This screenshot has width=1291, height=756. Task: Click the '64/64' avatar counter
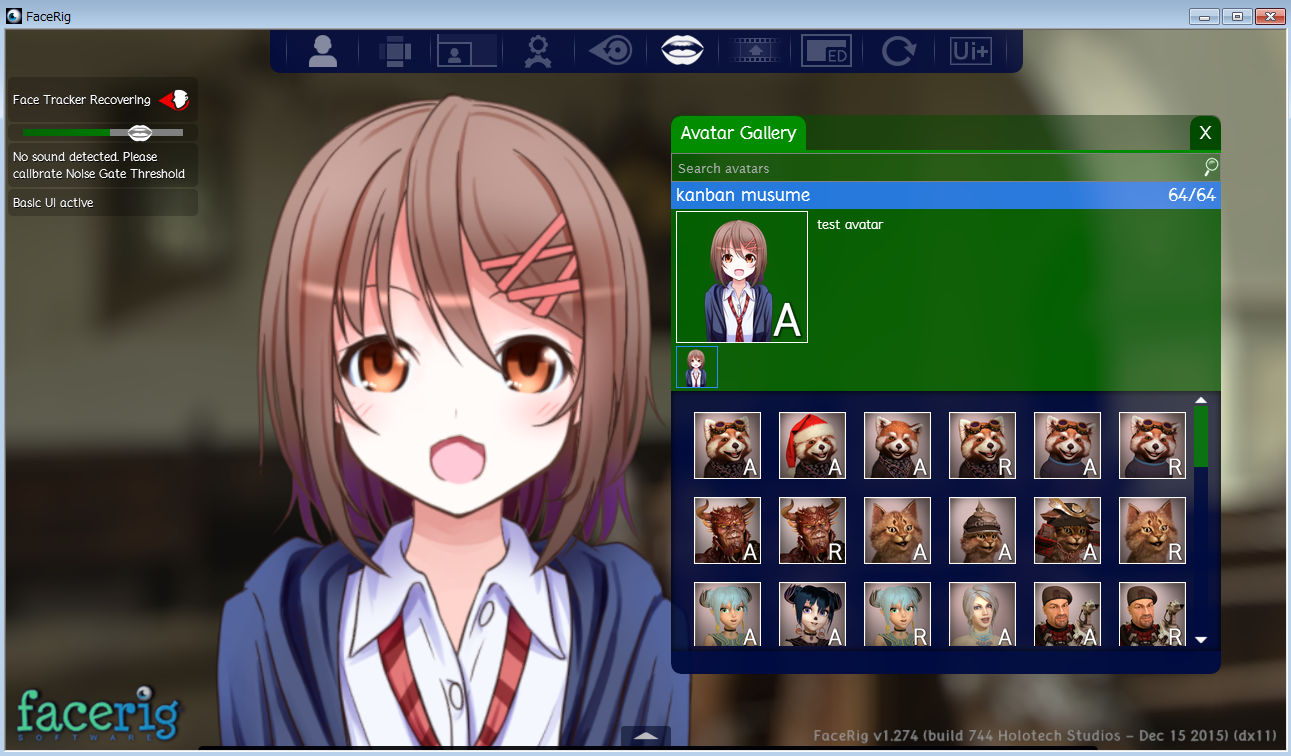(x=1192, y=195)
